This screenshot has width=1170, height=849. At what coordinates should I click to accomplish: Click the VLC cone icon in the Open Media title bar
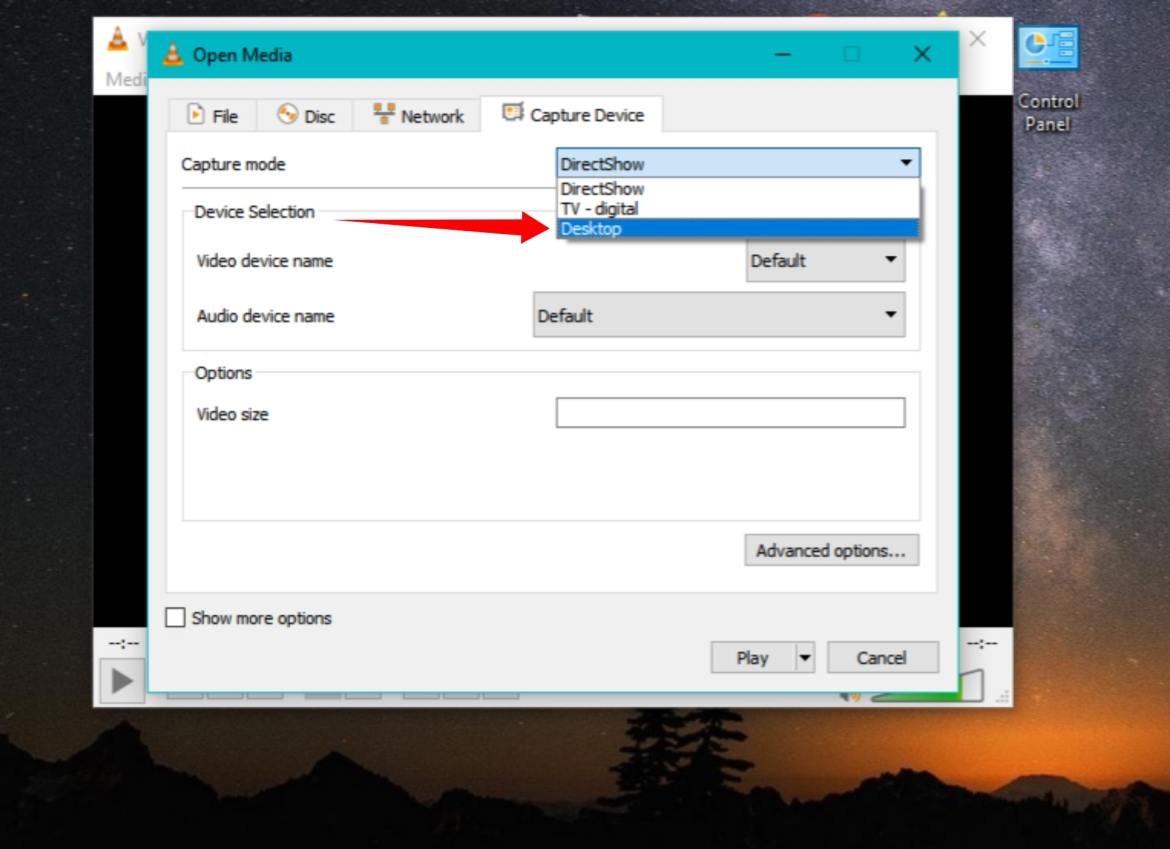tap(173, 54)
